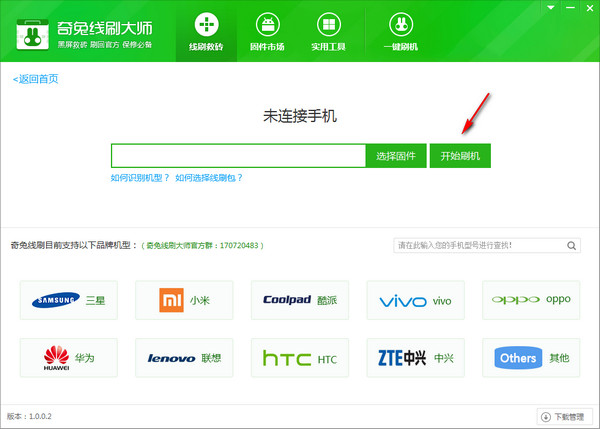Open the 如何选择线刷包 help link
The width and height of the screenshot is (600, 429).
tap(209, 178)
